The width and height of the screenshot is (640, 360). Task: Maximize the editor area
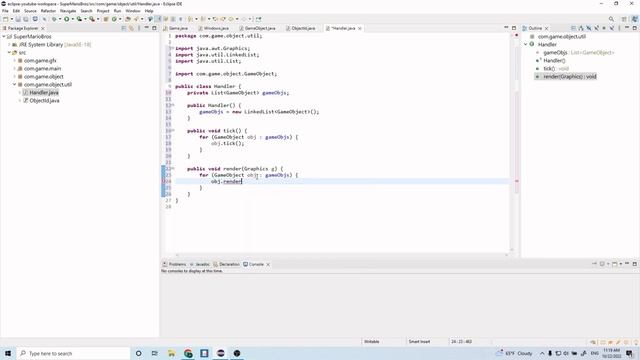[x=514, y=28]
